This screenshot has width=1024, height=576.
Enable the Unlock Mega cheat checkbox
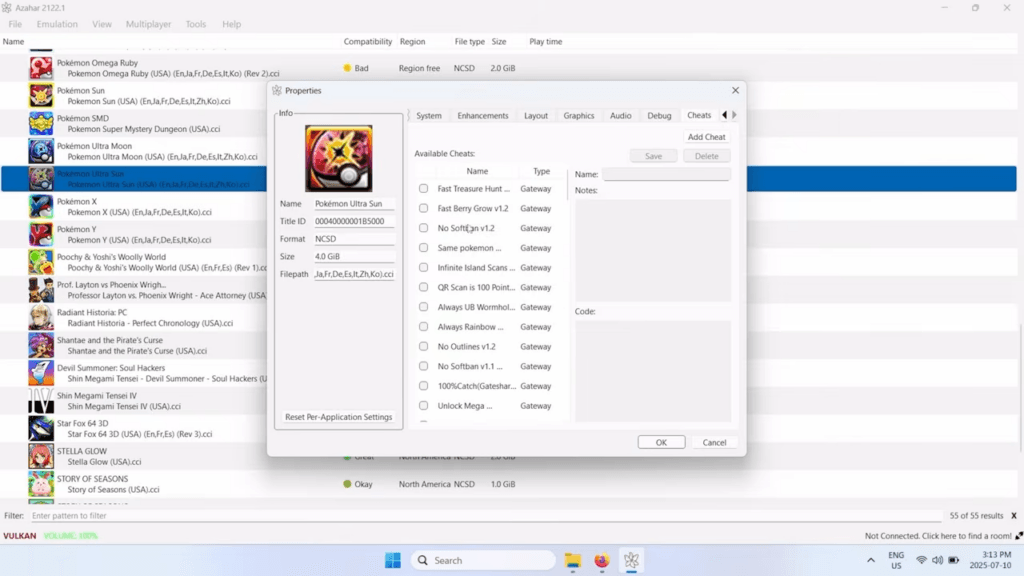click(x=423, y=406)
